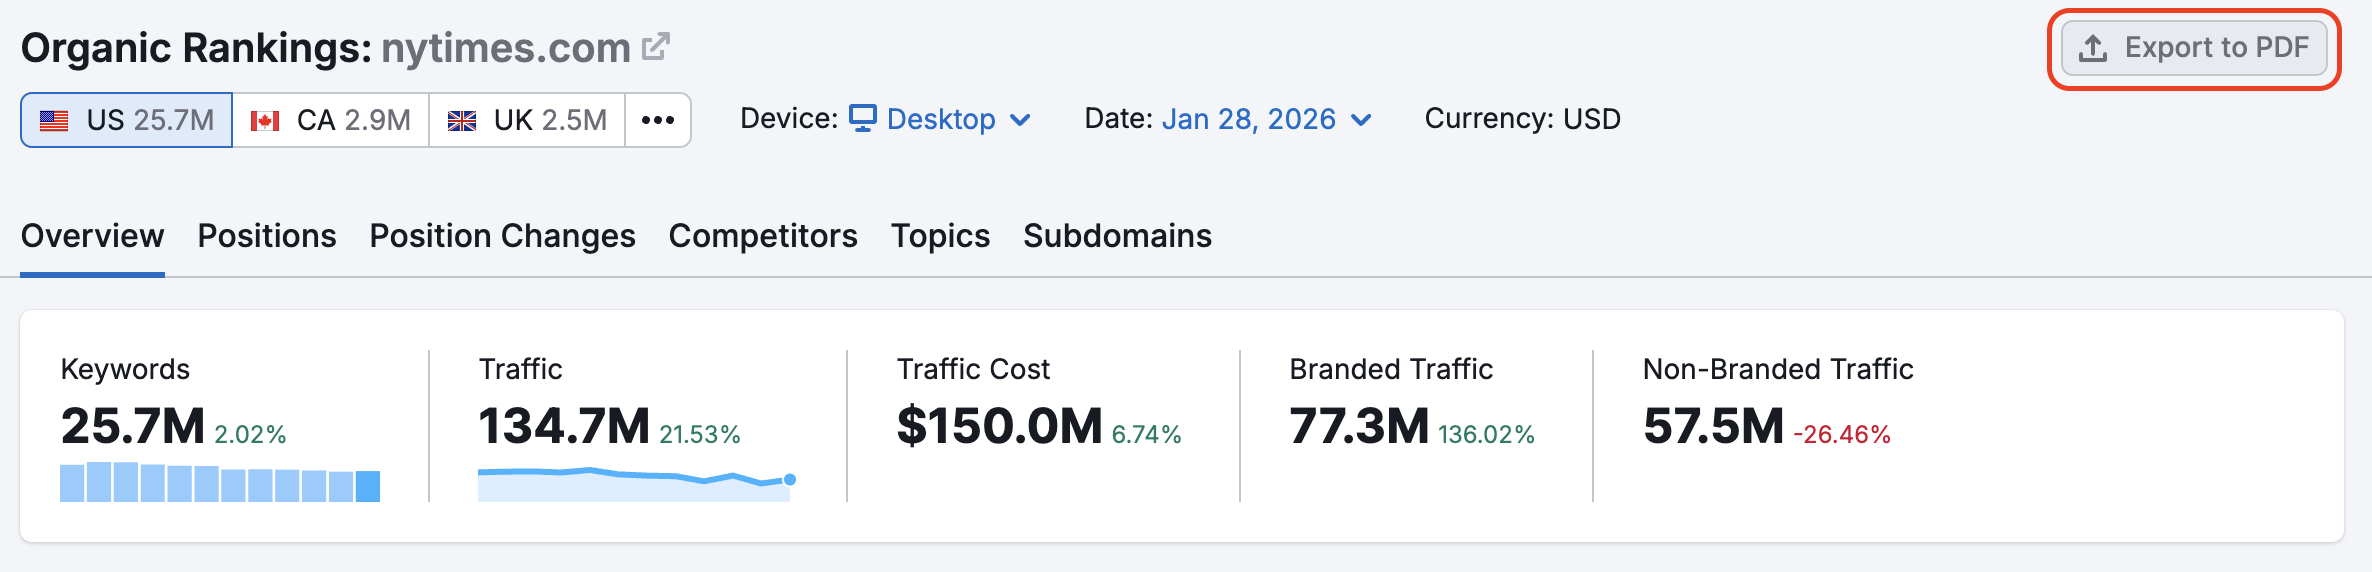Click the Traffic trend line chart

click(x=635, y=483)
